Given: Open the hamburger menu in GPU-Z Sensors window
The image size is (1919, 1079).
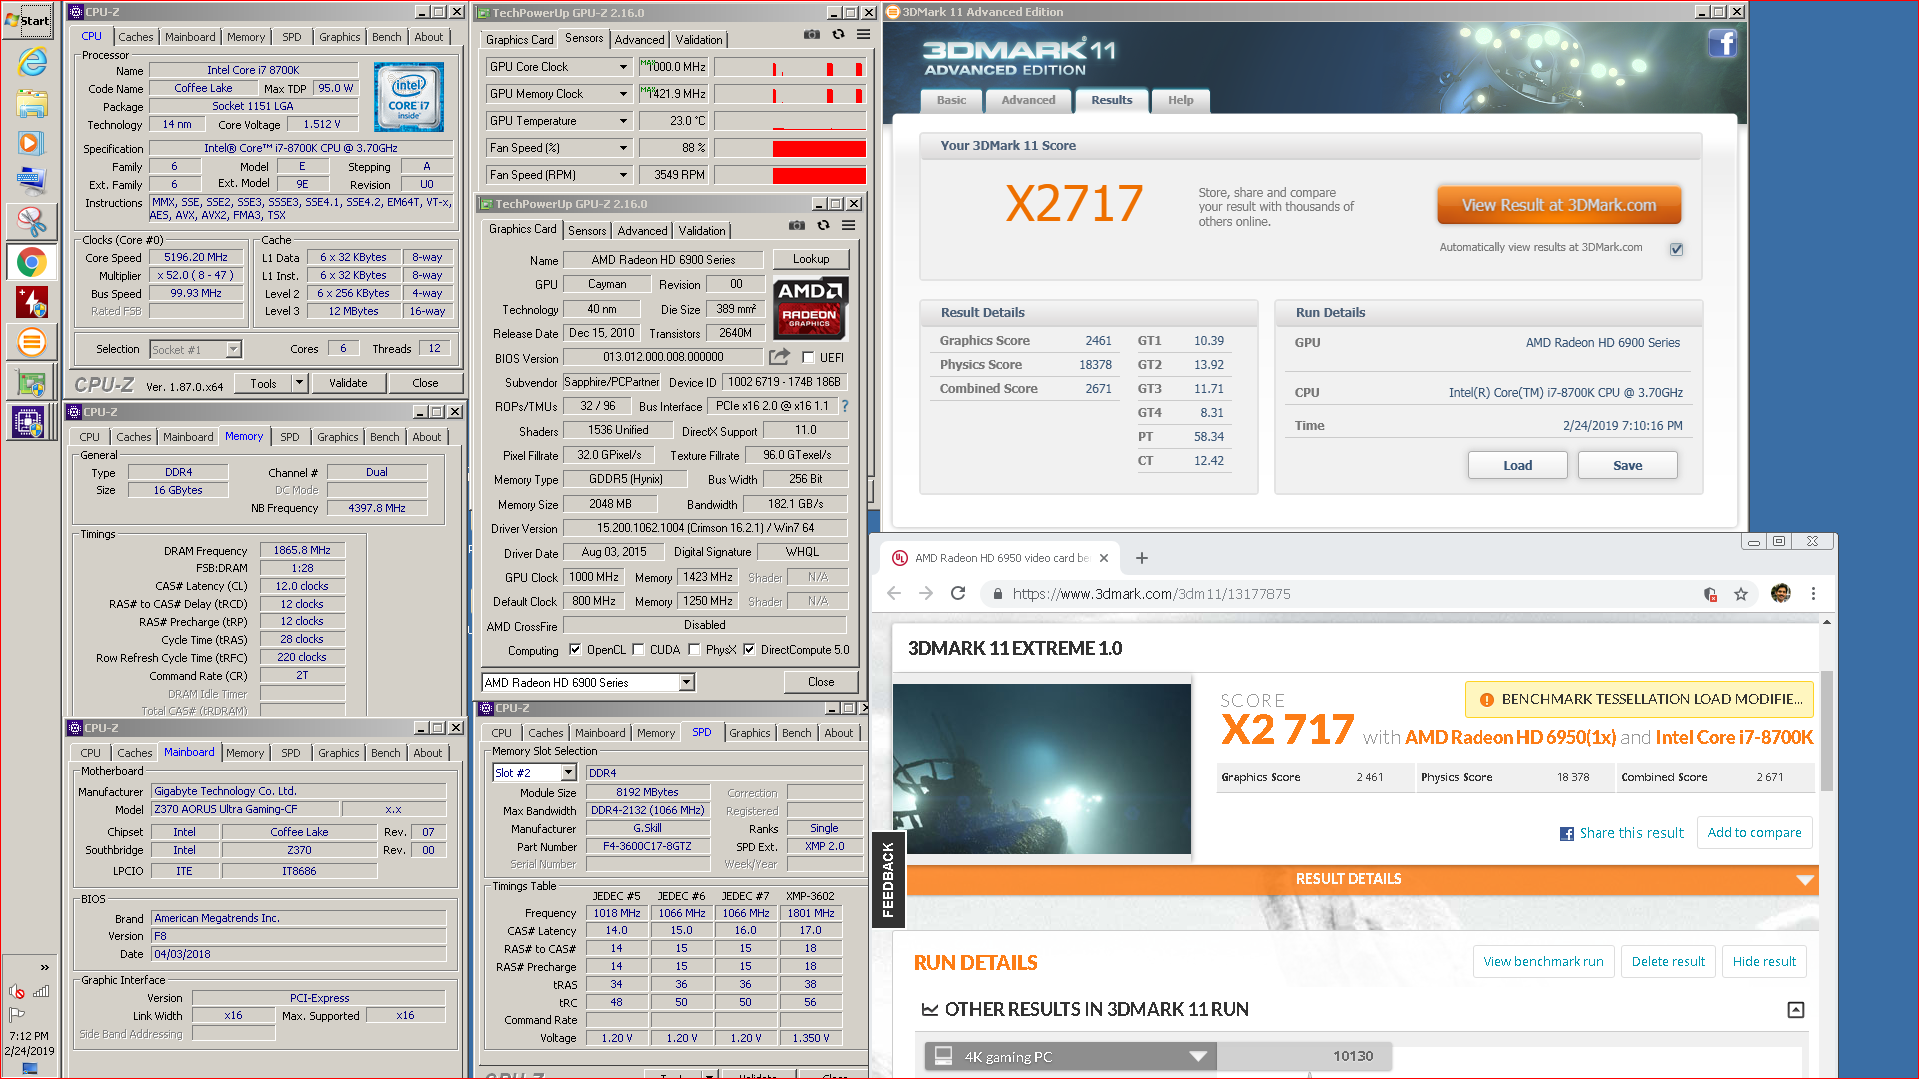Looking at the screenshot, I should 863,34.
